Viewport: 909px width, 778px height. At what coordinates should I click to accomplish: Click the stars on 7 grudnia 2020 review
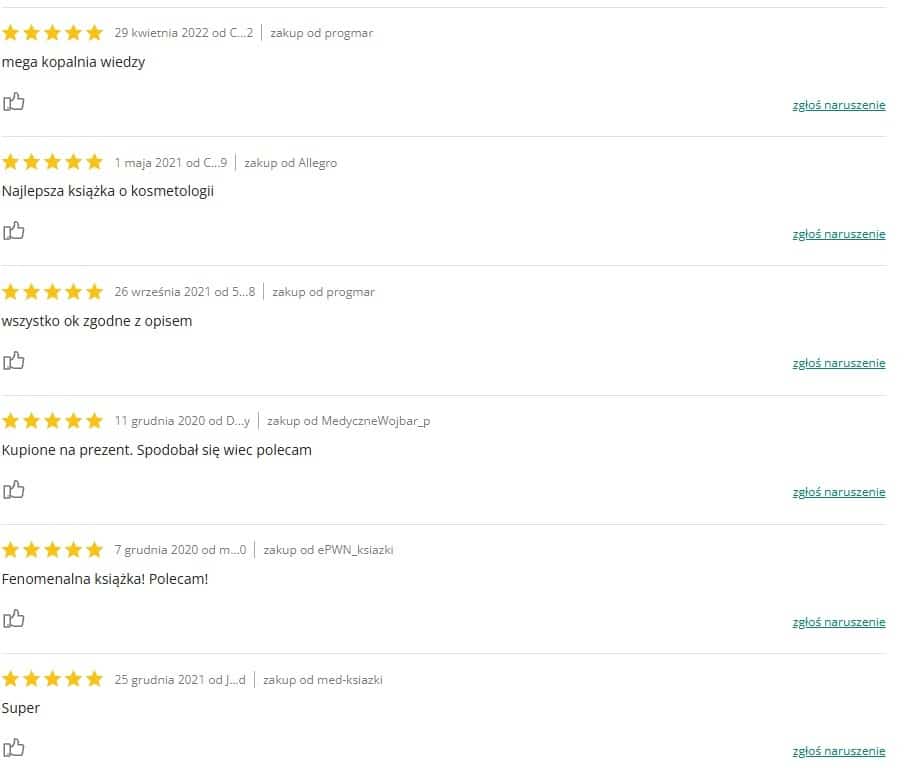(x=53, y=549)
